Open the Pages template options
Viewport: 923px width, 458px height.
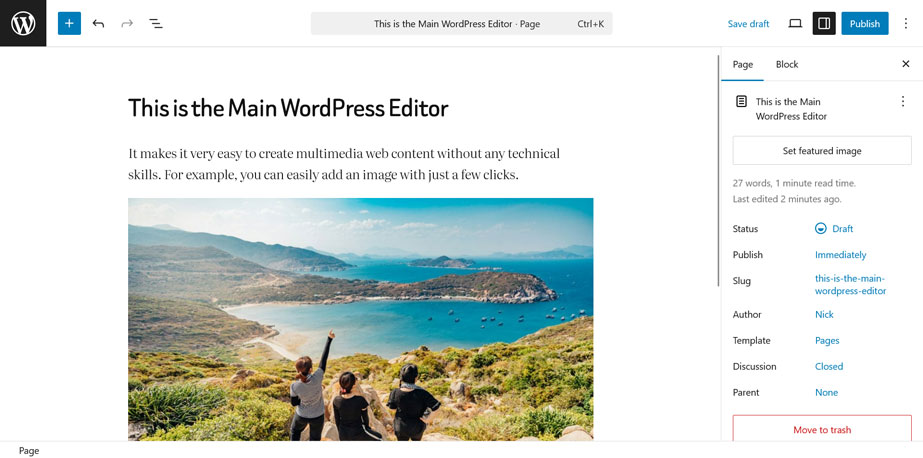click(x=827, y=340)
